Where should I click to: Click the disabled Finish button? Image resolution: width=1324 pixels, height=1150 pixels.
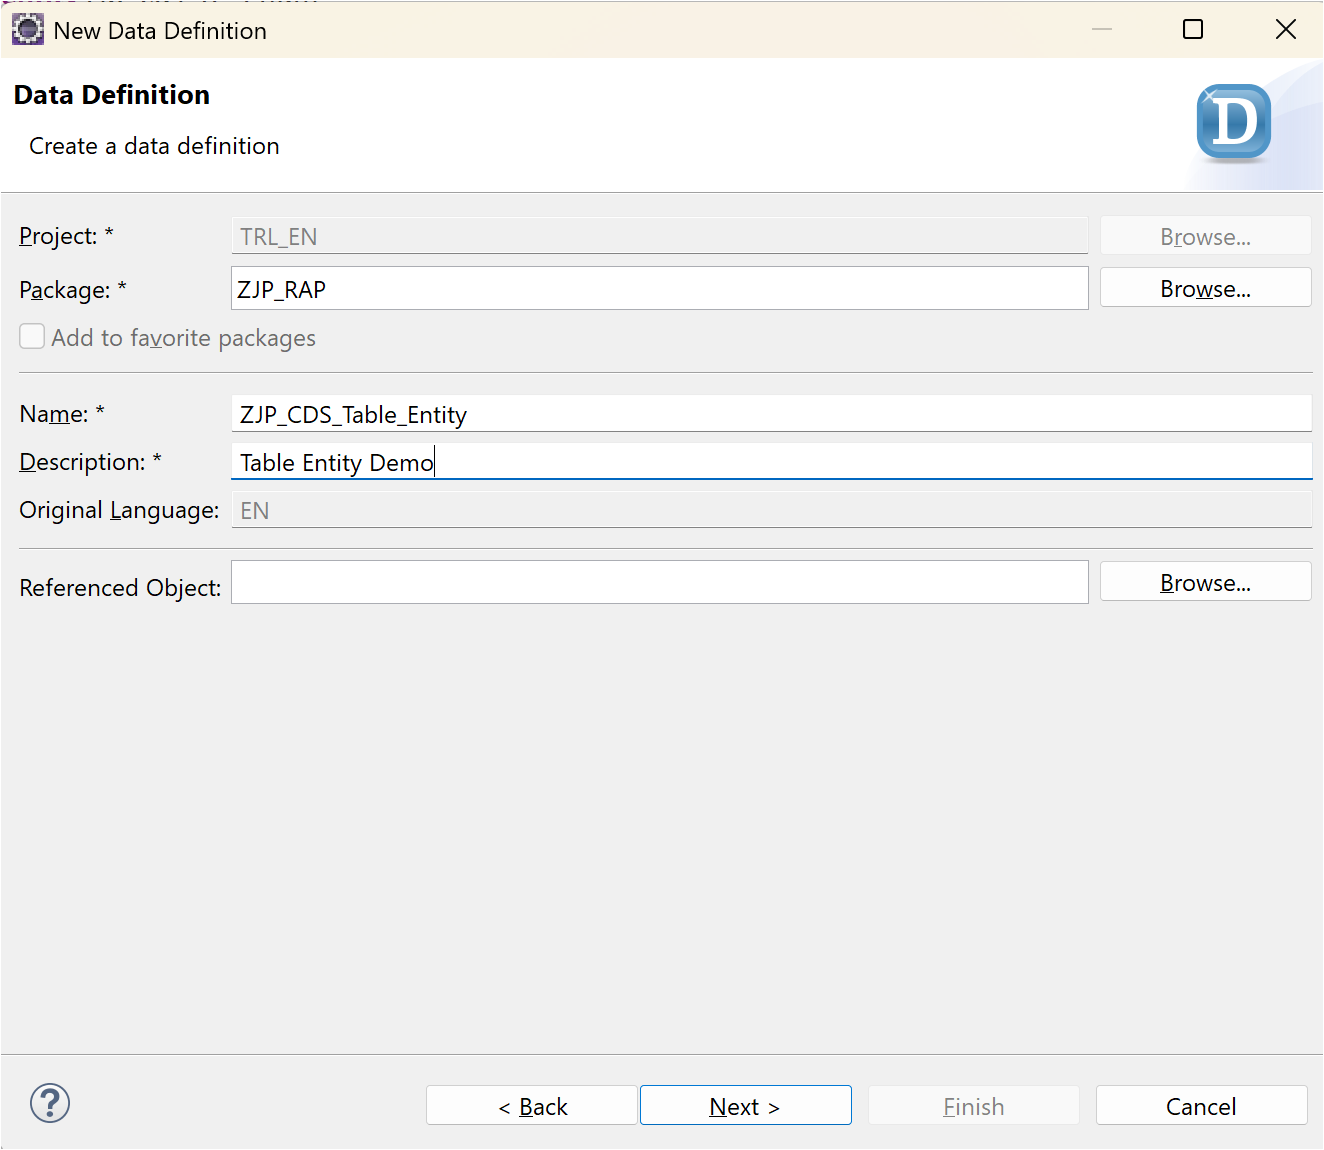click(x=973, y=1106)
